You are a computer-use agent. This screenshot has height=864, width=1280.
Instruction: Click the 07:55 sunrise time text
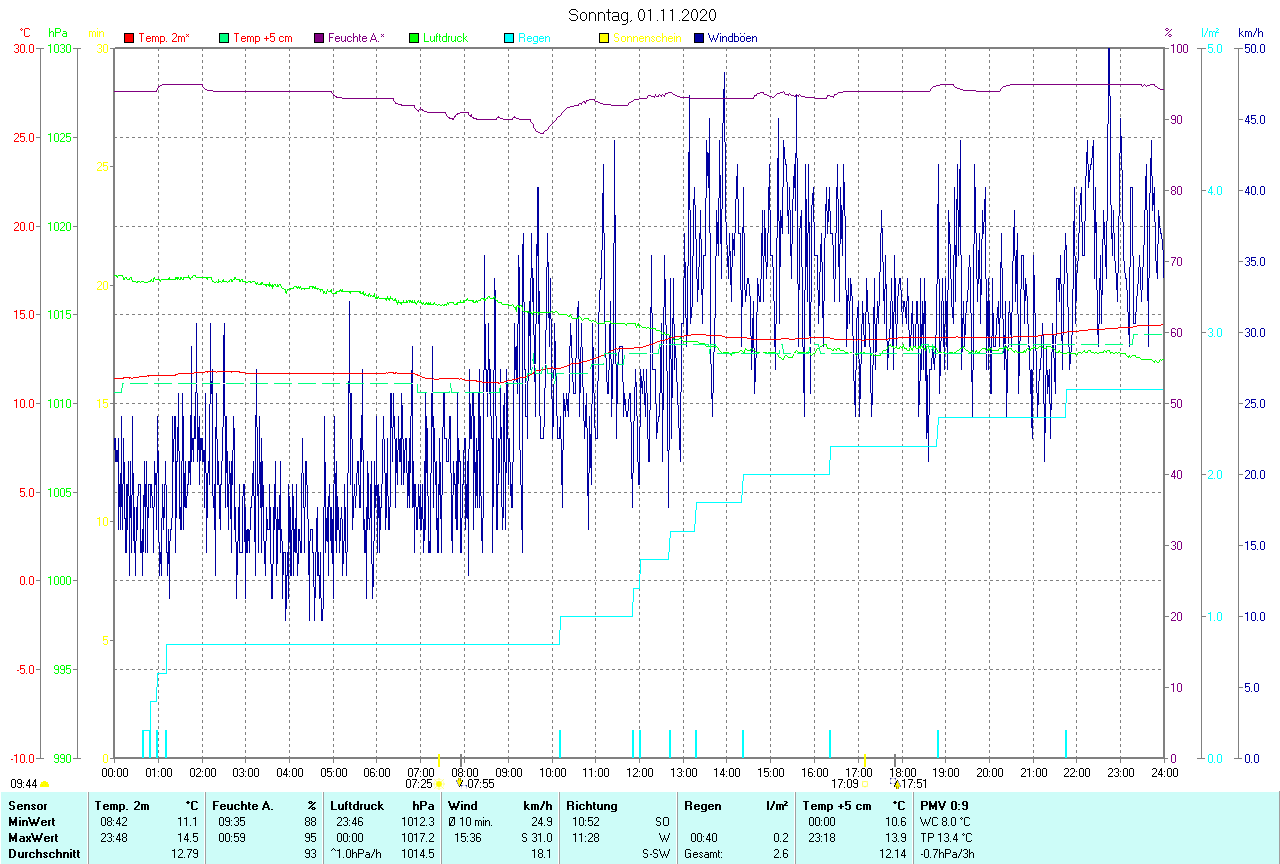tap(481, 784)
